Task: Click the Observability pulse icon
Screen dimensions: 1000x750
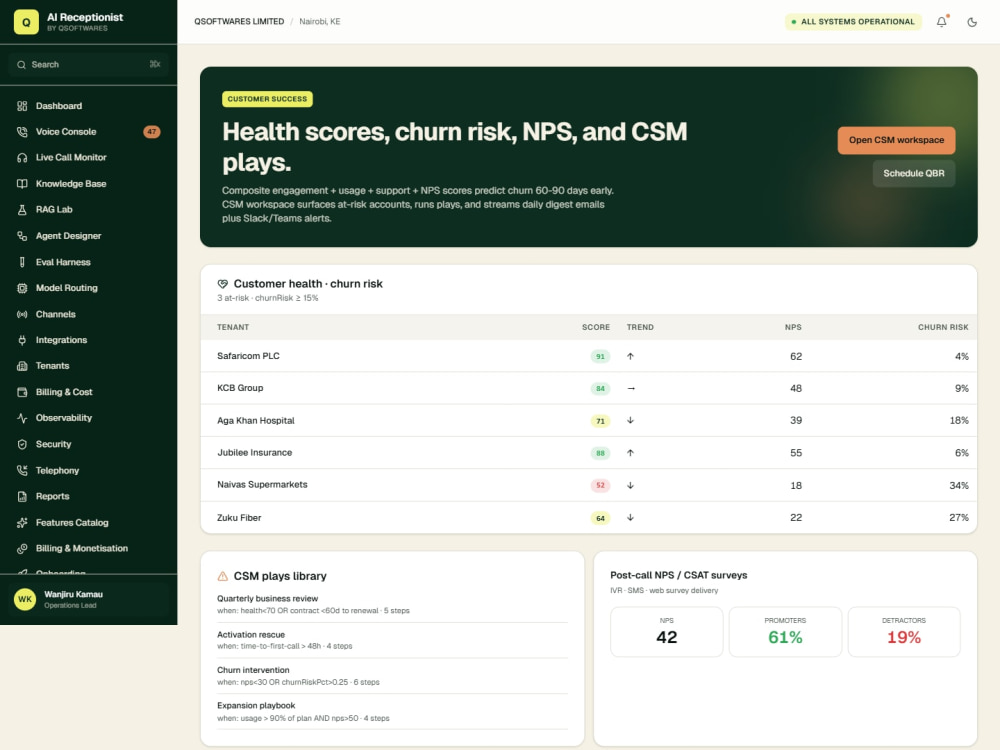Action: pyautogui.click(x=22, y=418)
